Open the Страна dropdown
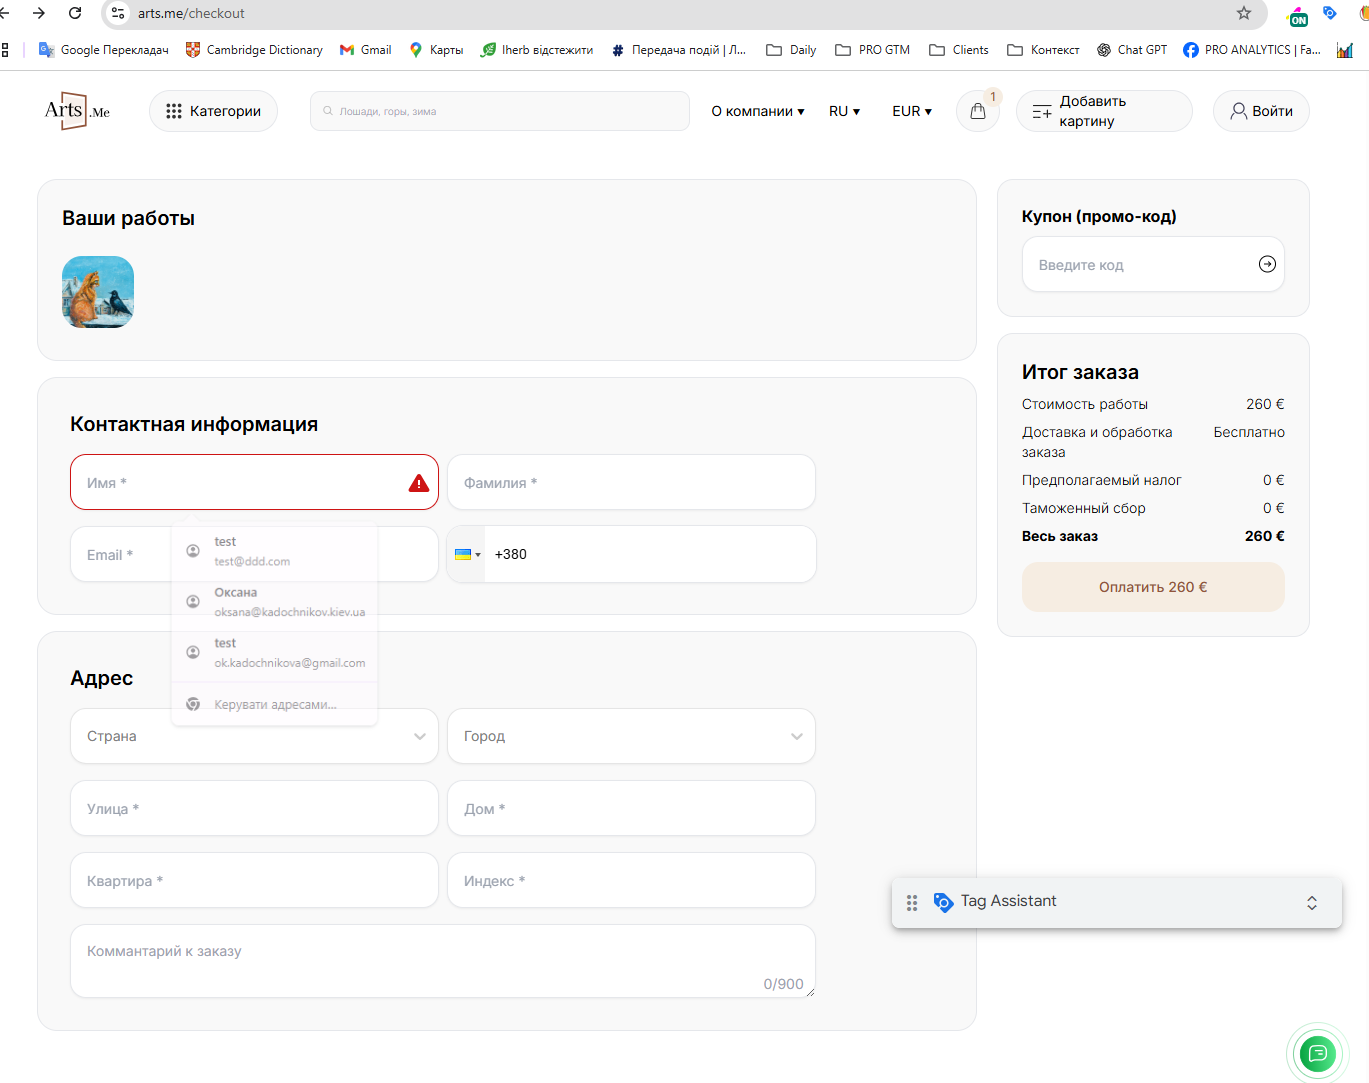 [254, 736]
